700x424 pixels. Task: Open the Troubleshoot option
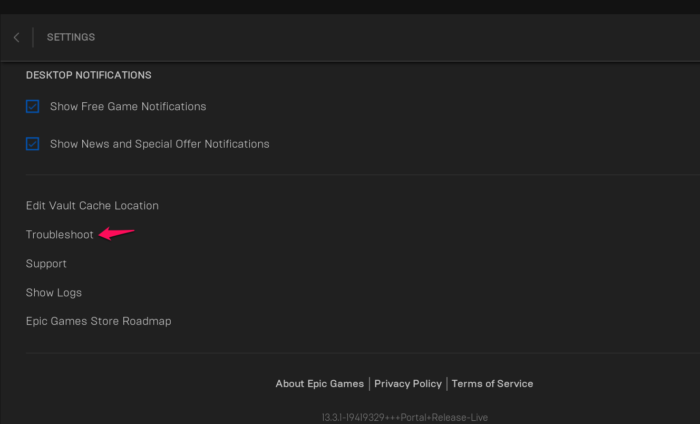tap(60, 235)
